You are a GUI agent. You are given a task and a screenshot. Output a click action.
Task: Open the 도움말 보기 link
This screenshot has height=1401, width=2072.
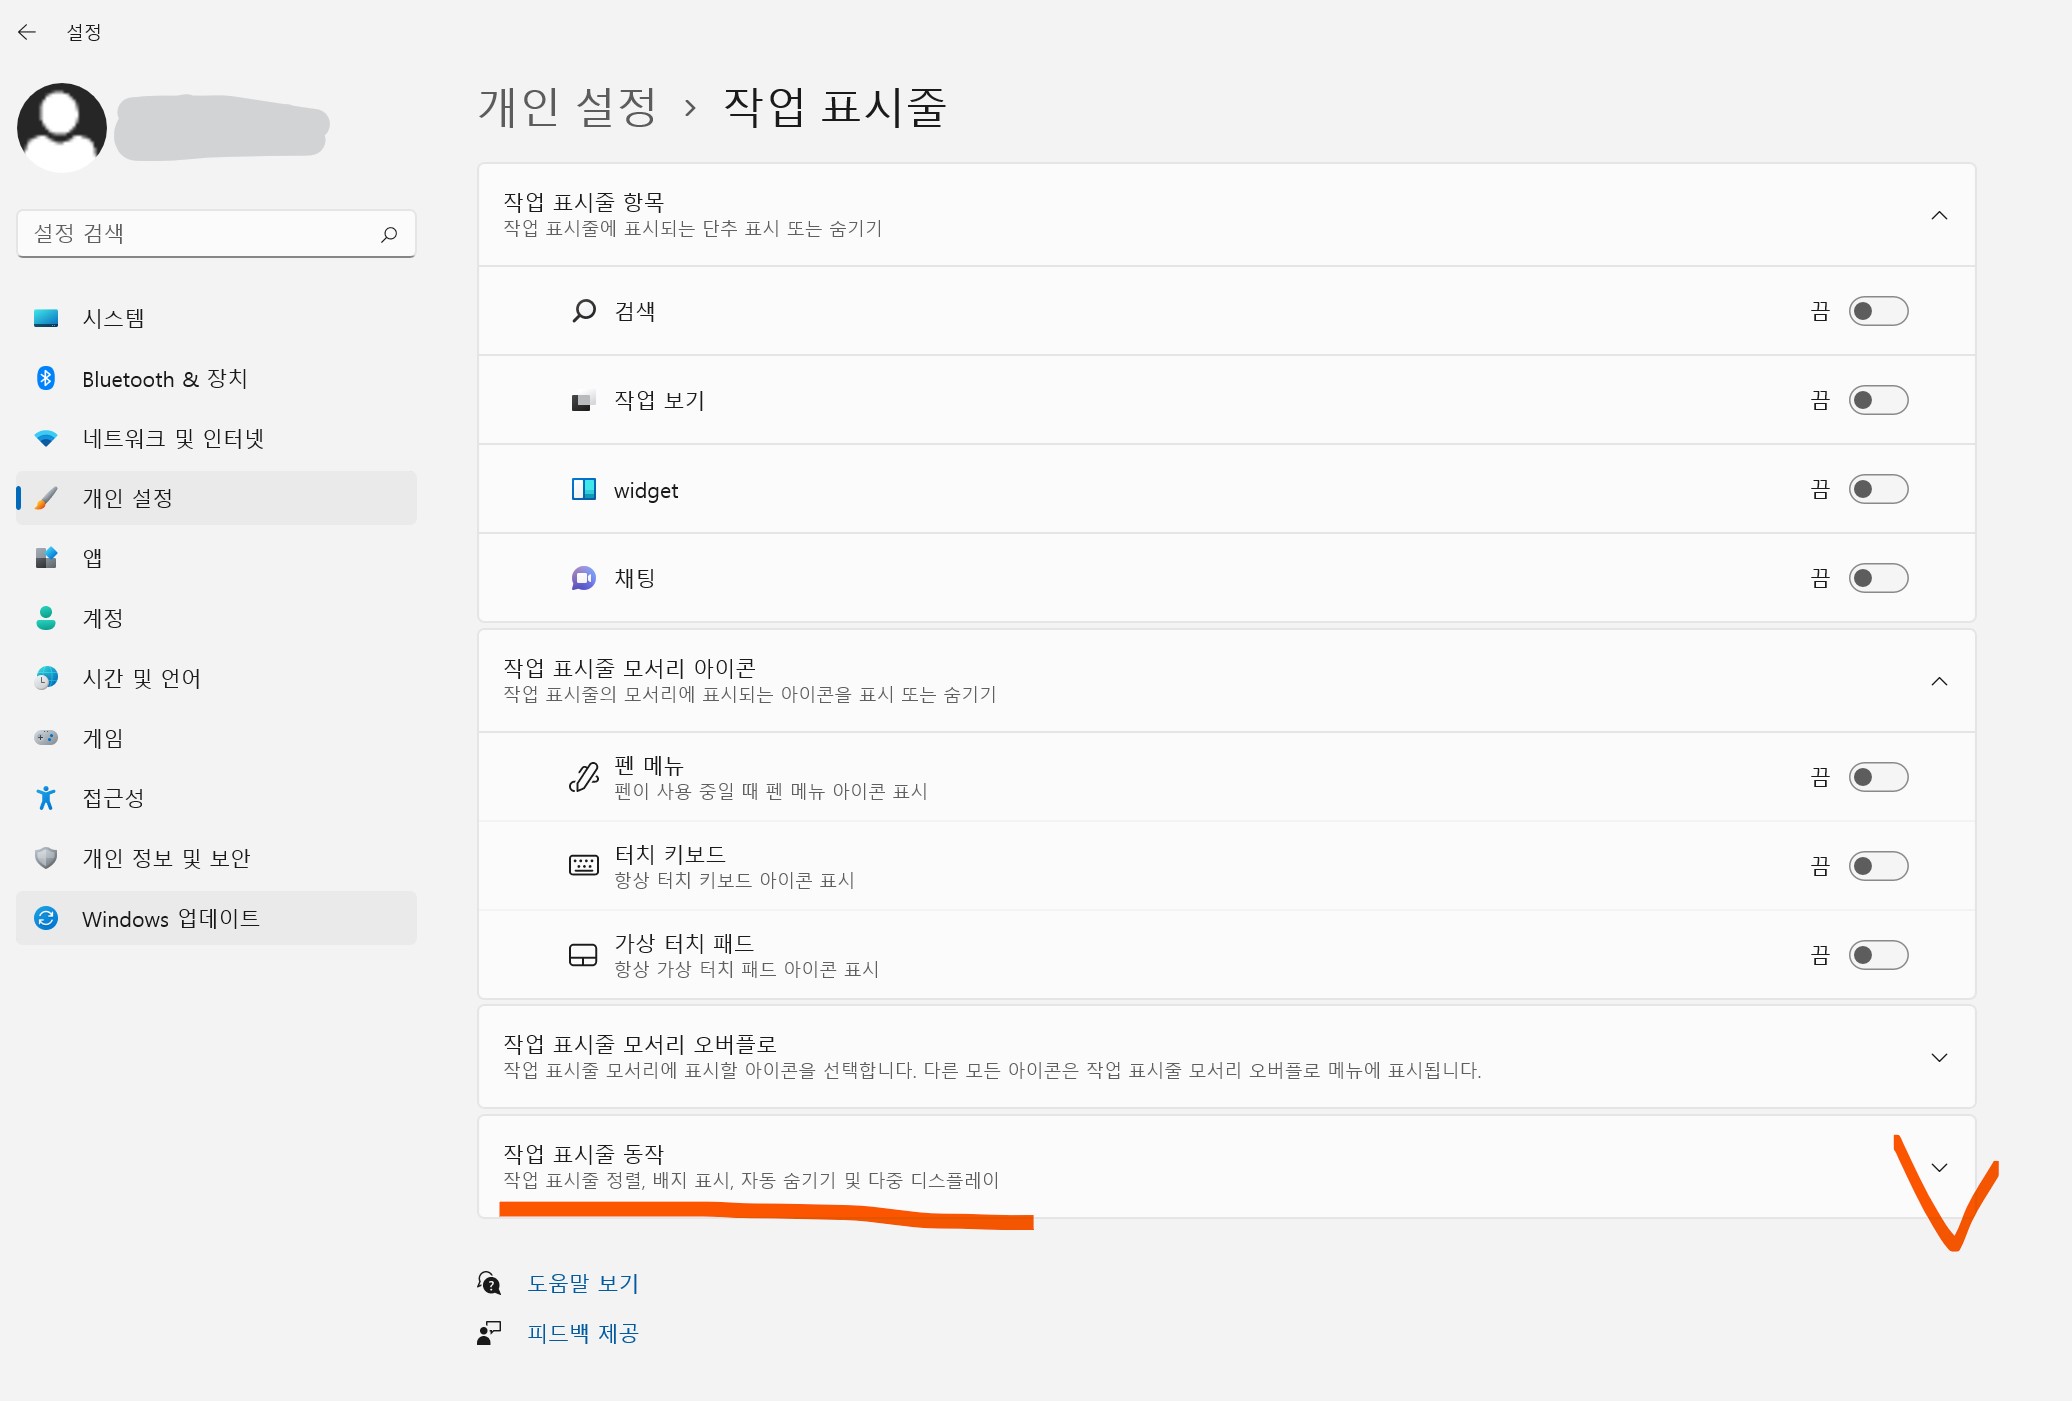click(582, 1283)
